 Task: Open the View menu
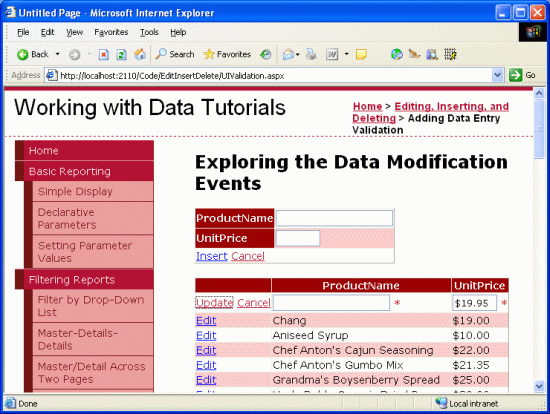tap(75, 32)
